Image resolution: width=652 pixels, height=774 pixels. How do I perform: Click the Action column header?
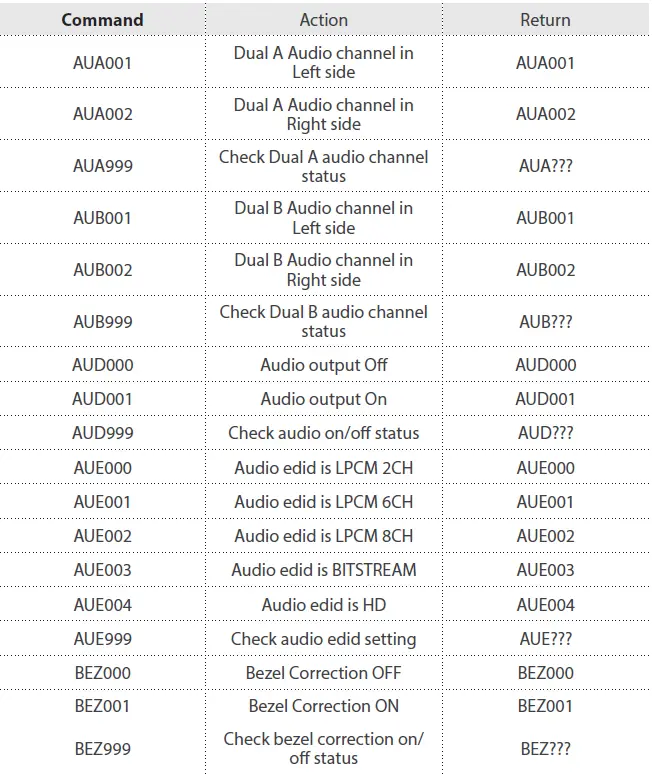point(323,20)
